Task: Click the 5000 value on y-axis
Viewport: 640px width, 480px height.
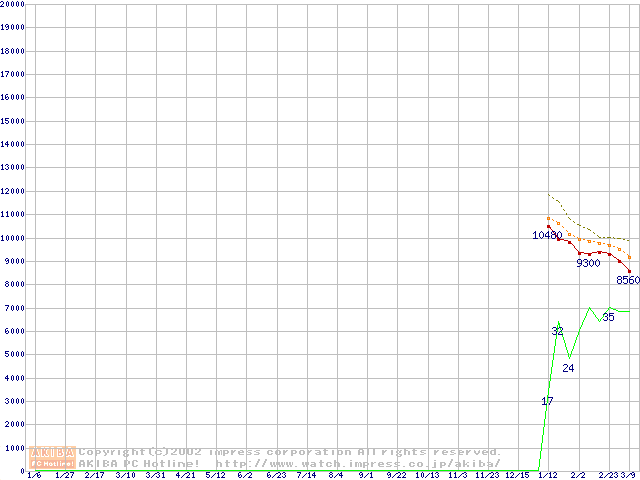Action: pyautogui.click(x=15, y=355)
